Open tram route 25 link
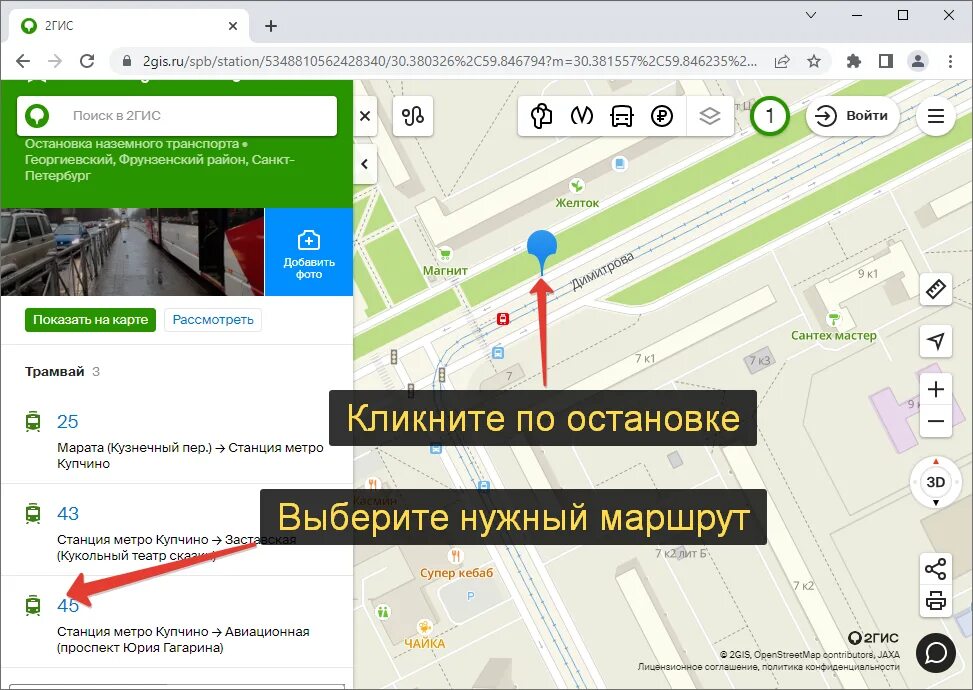 click(68, 421)
